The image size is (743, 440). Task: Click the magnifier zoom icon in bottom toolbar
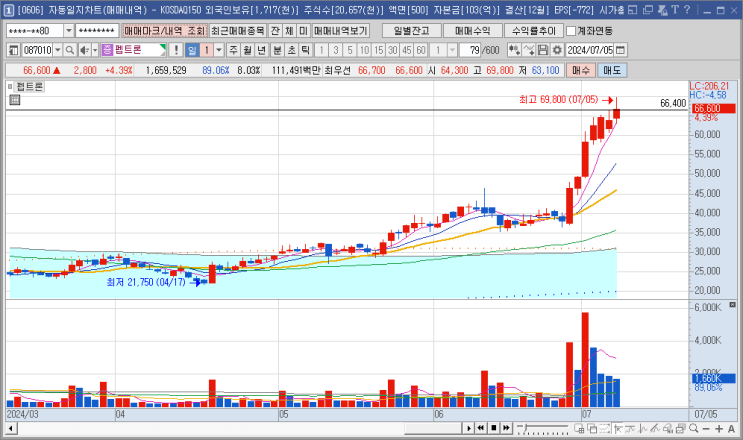click(694, 428)
